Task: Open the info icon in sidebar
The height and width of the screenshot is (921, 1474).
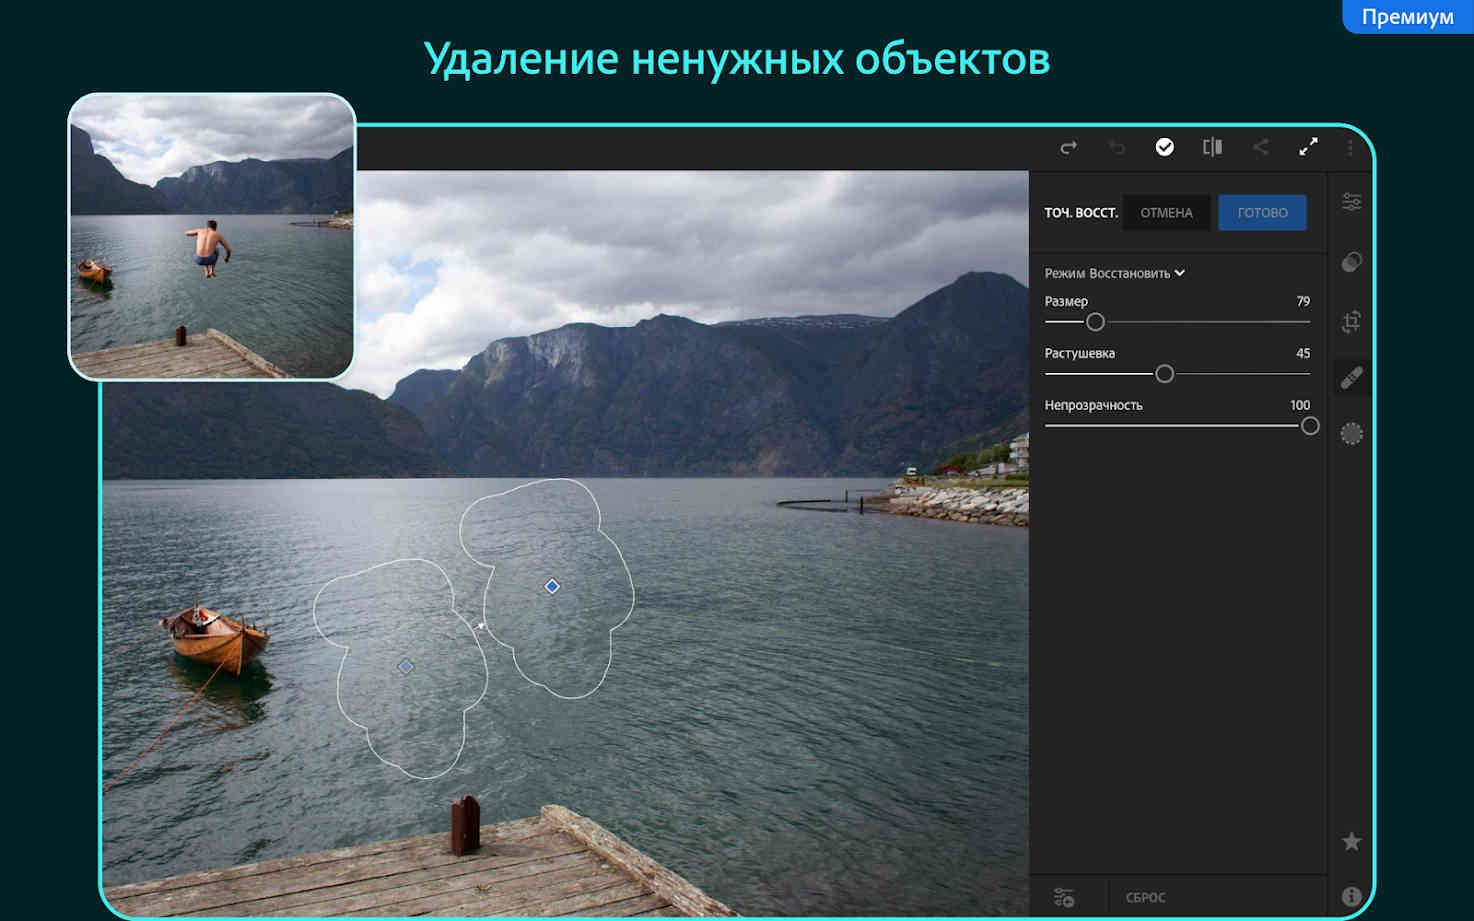Action: 1352,897
